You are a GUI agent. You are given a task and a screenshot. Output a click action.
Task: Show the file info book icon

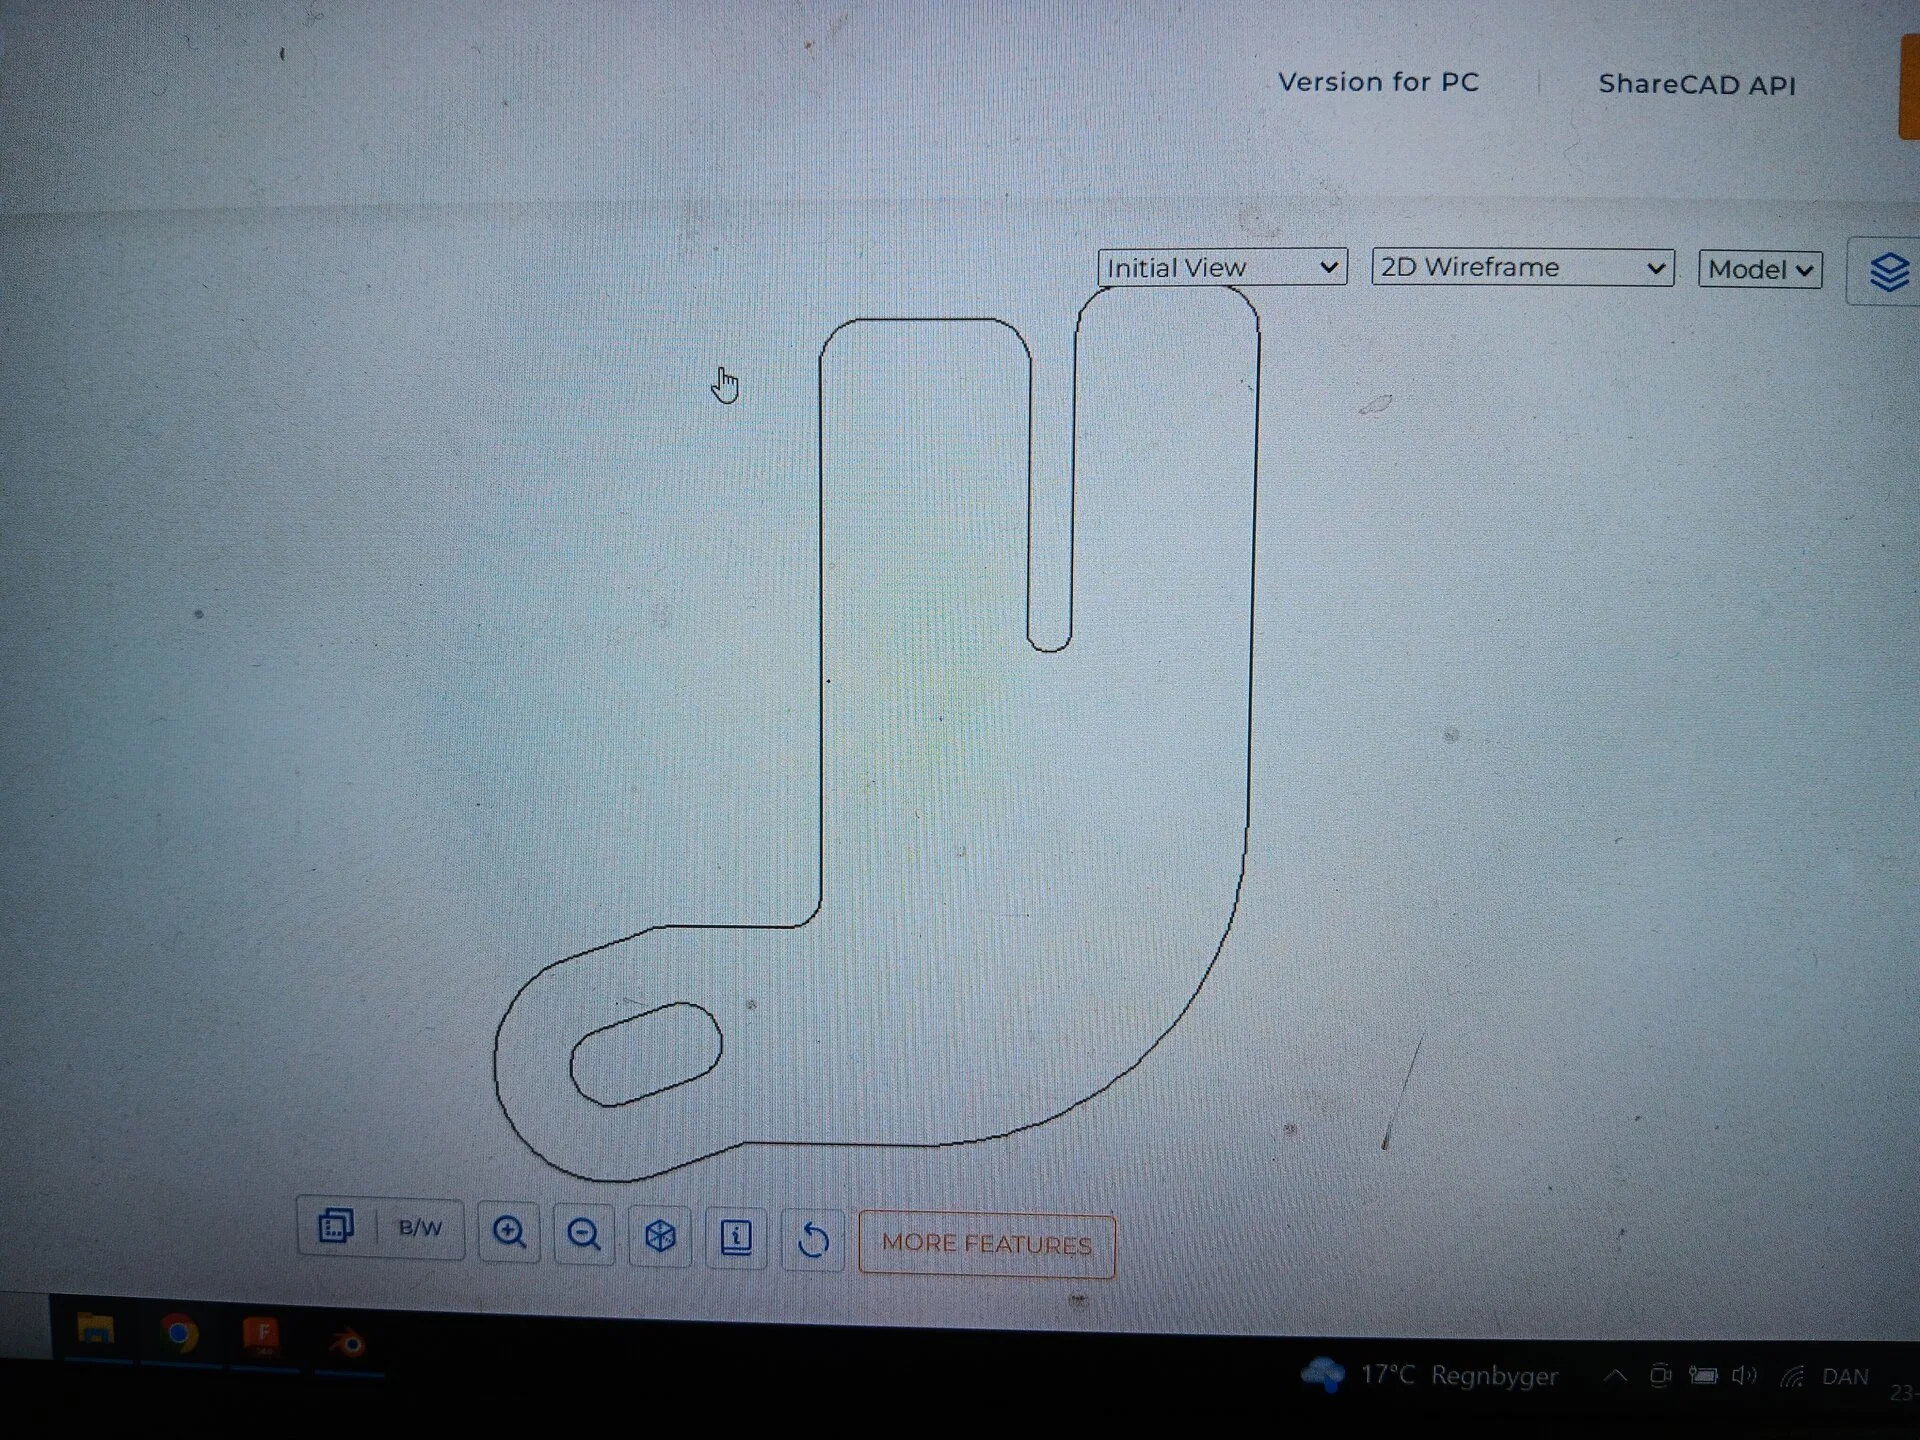tap(736, 1238)
